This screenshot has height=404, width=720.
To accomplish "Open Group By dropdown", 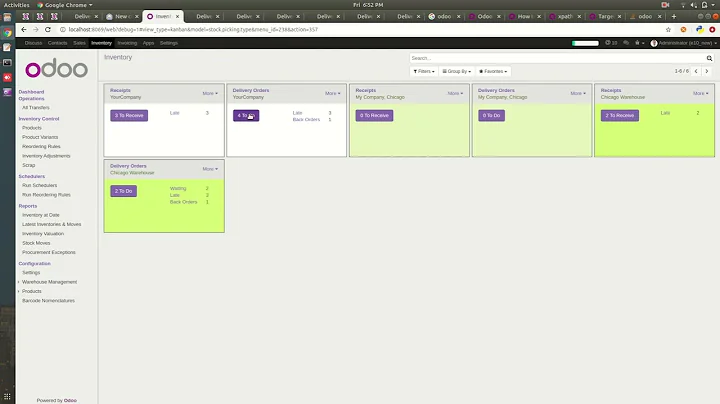I will coord(456,72).
